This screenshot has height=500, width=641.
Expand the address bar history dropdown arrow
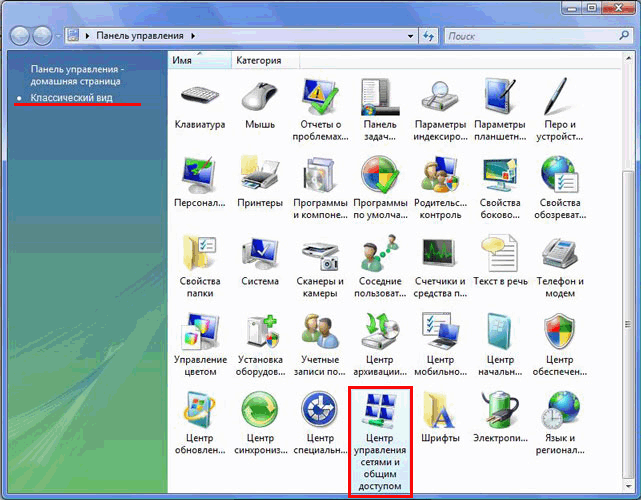409,36
